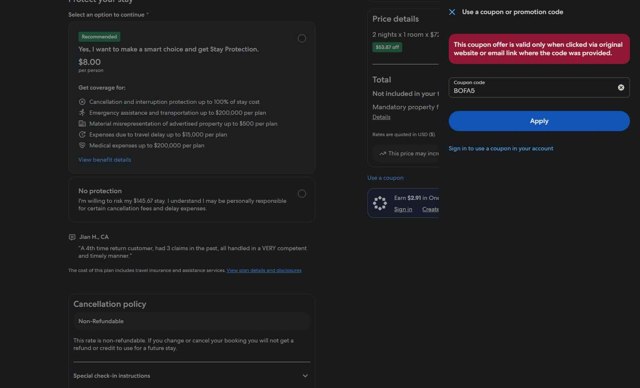Click Sign in link in rewards box

[403, 209]
